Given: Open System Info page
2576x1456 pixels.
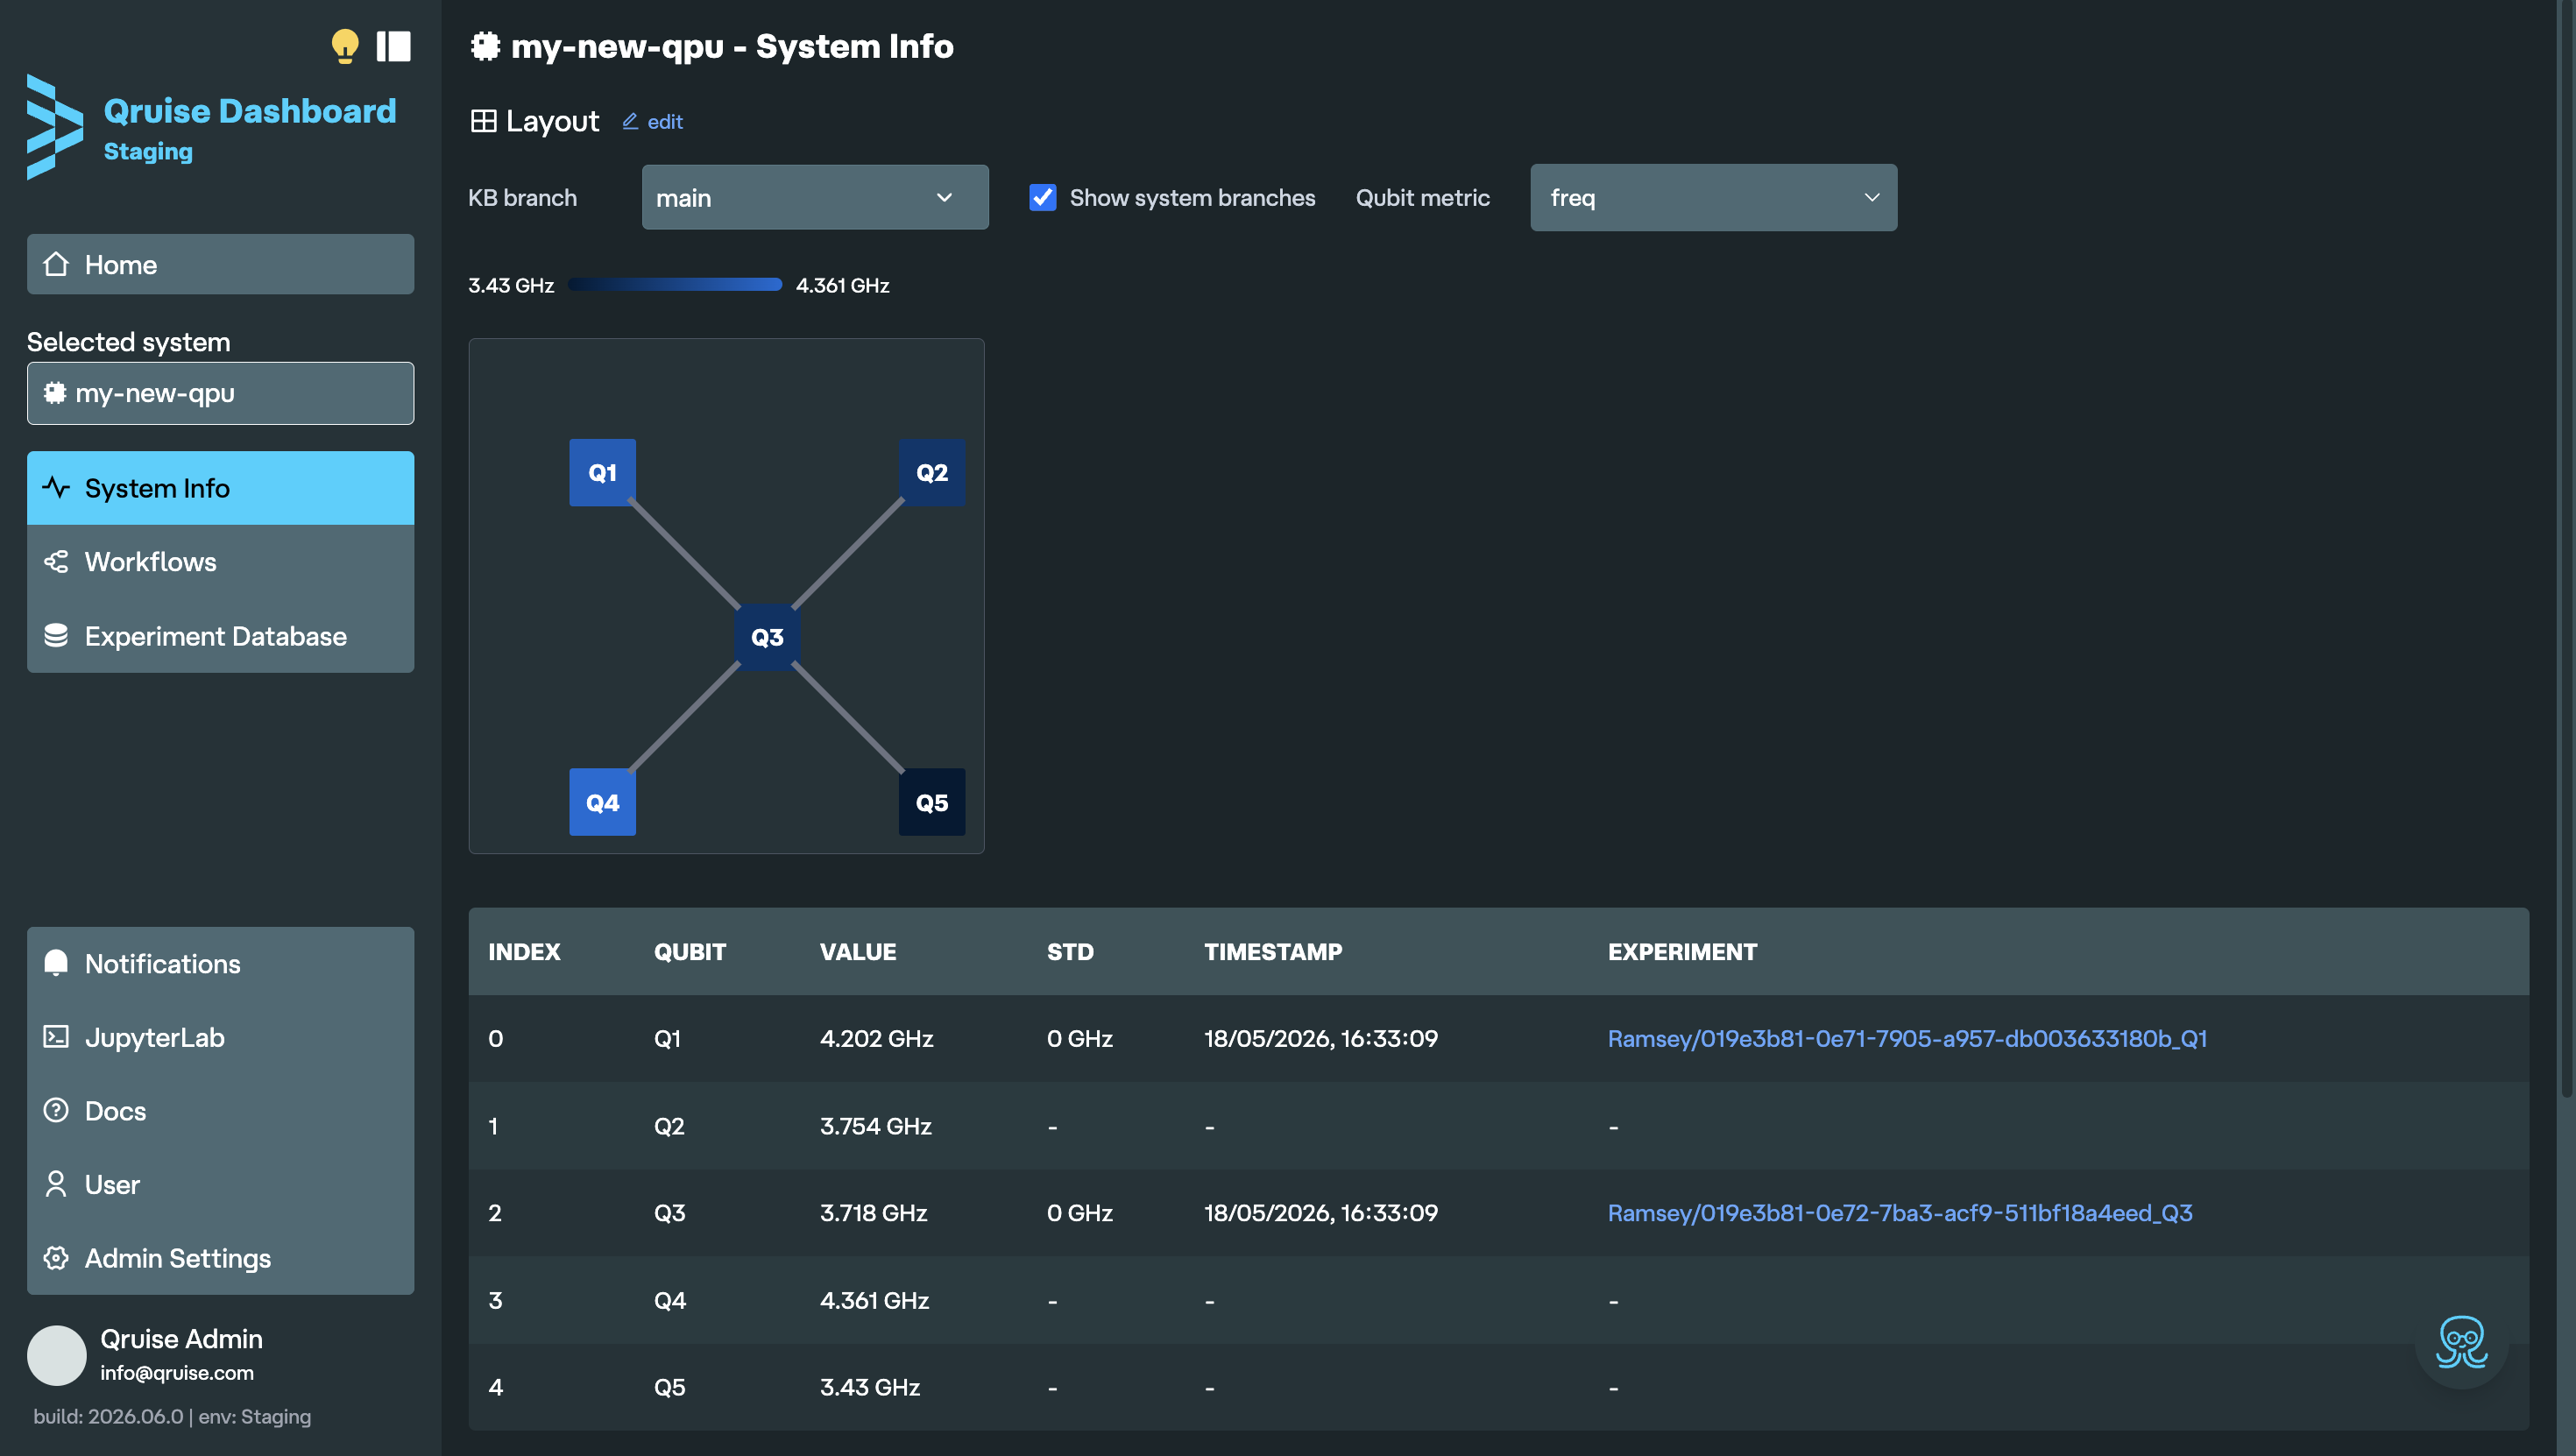Looking at the screenshot, I should (x=220, y=488).
